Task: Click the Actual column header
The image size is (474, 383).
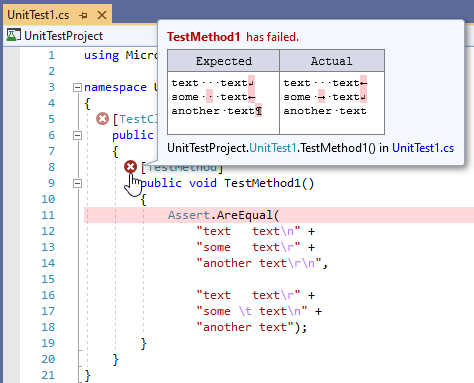Action: tap(332, 61)
